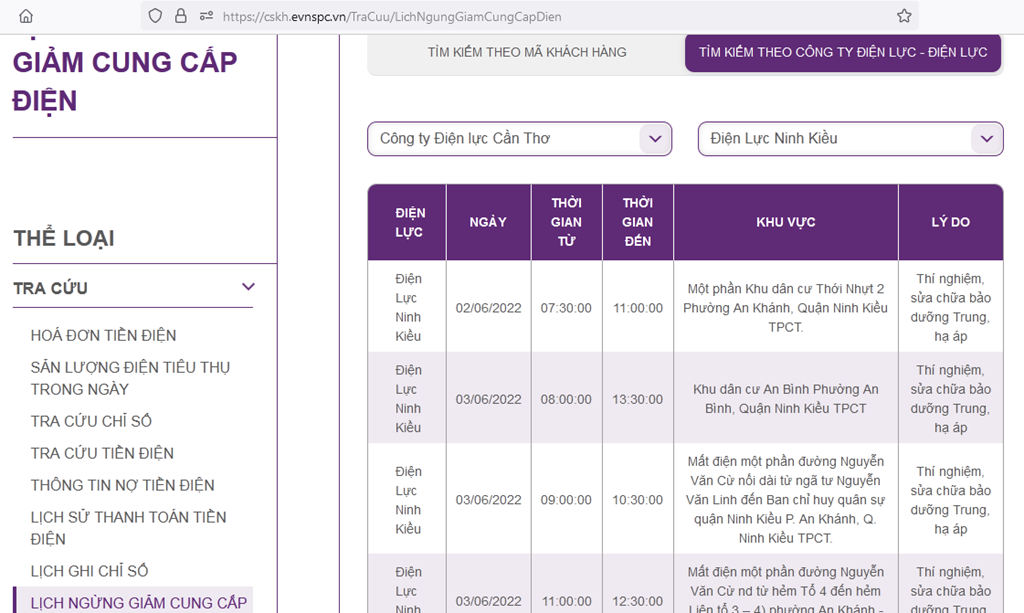Open the site permissions icon in address bar
Screen dimensions: 1024x613
tap(206, 16)
